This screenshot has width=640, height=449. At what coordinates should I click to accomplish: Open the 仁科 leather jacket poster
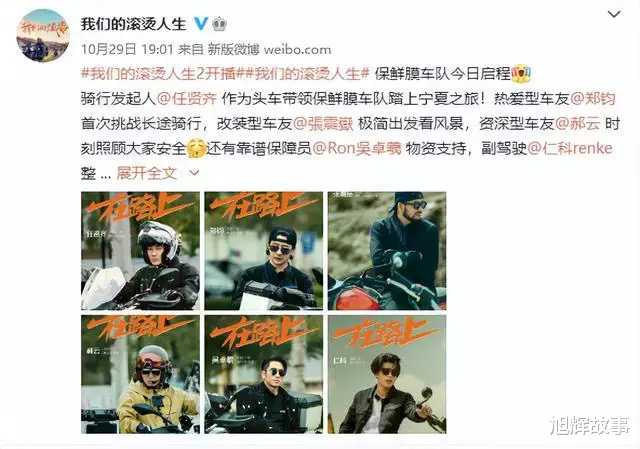tap(387, 374)
